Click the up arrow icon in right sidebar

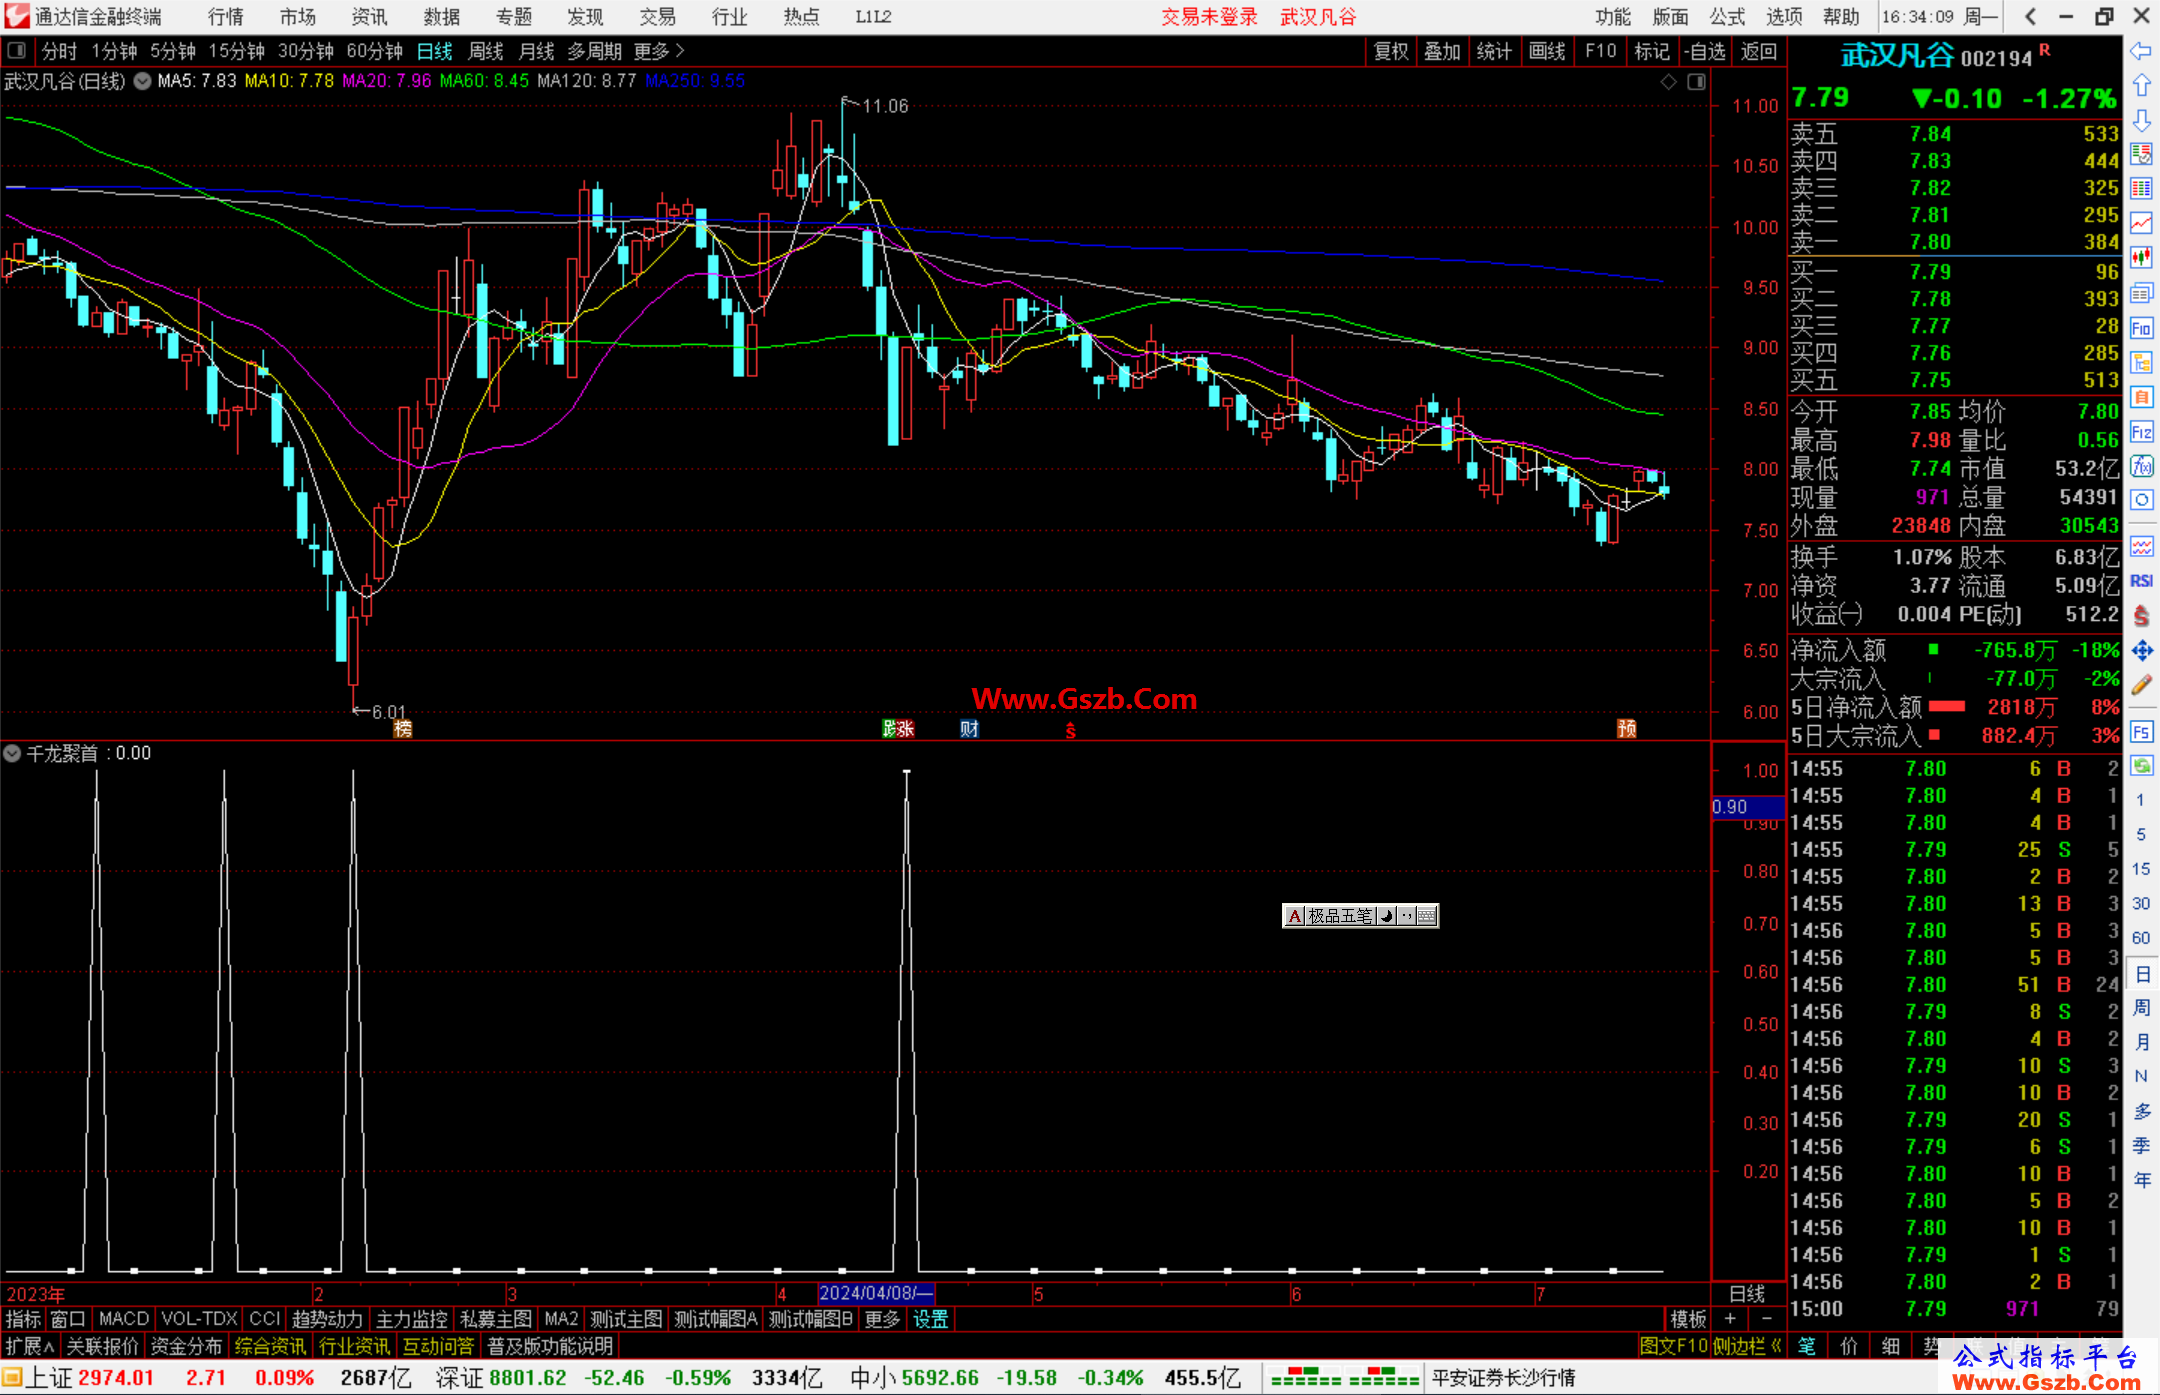click(x=2141, y=85)
